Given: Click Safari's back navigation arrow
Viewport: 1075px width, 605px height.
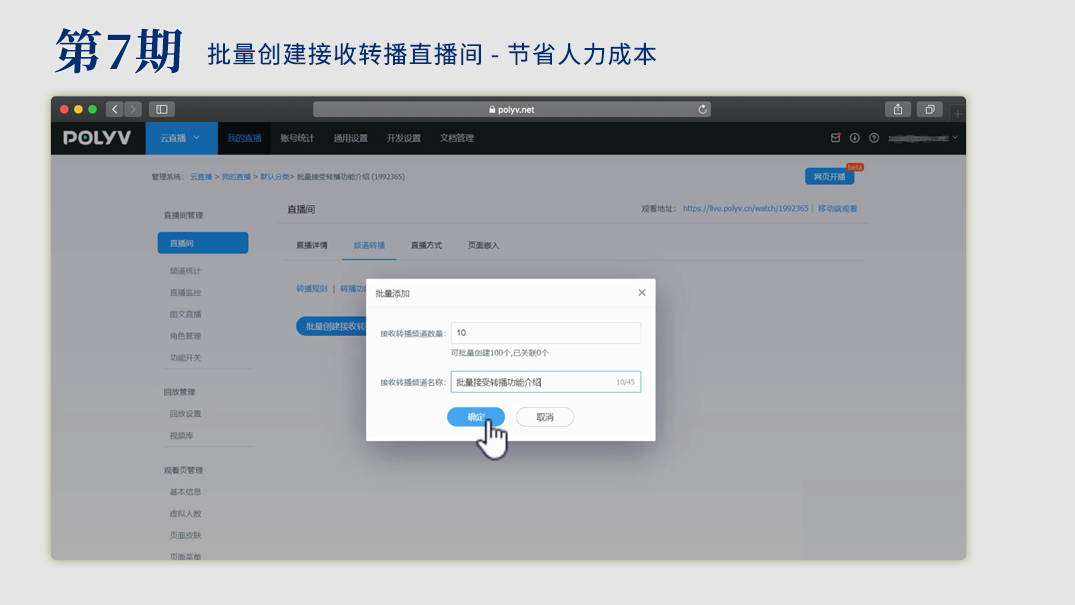Looking at the screenshot, I should tap(115, 109).
